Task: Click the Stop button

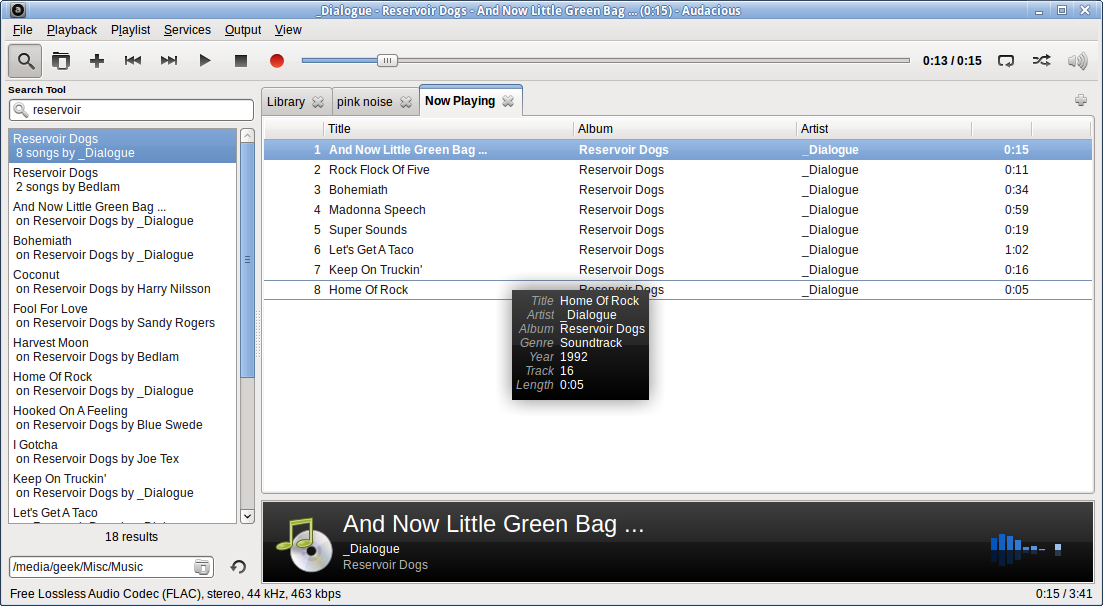Action: pyautogui.click(x=241, y=61)
